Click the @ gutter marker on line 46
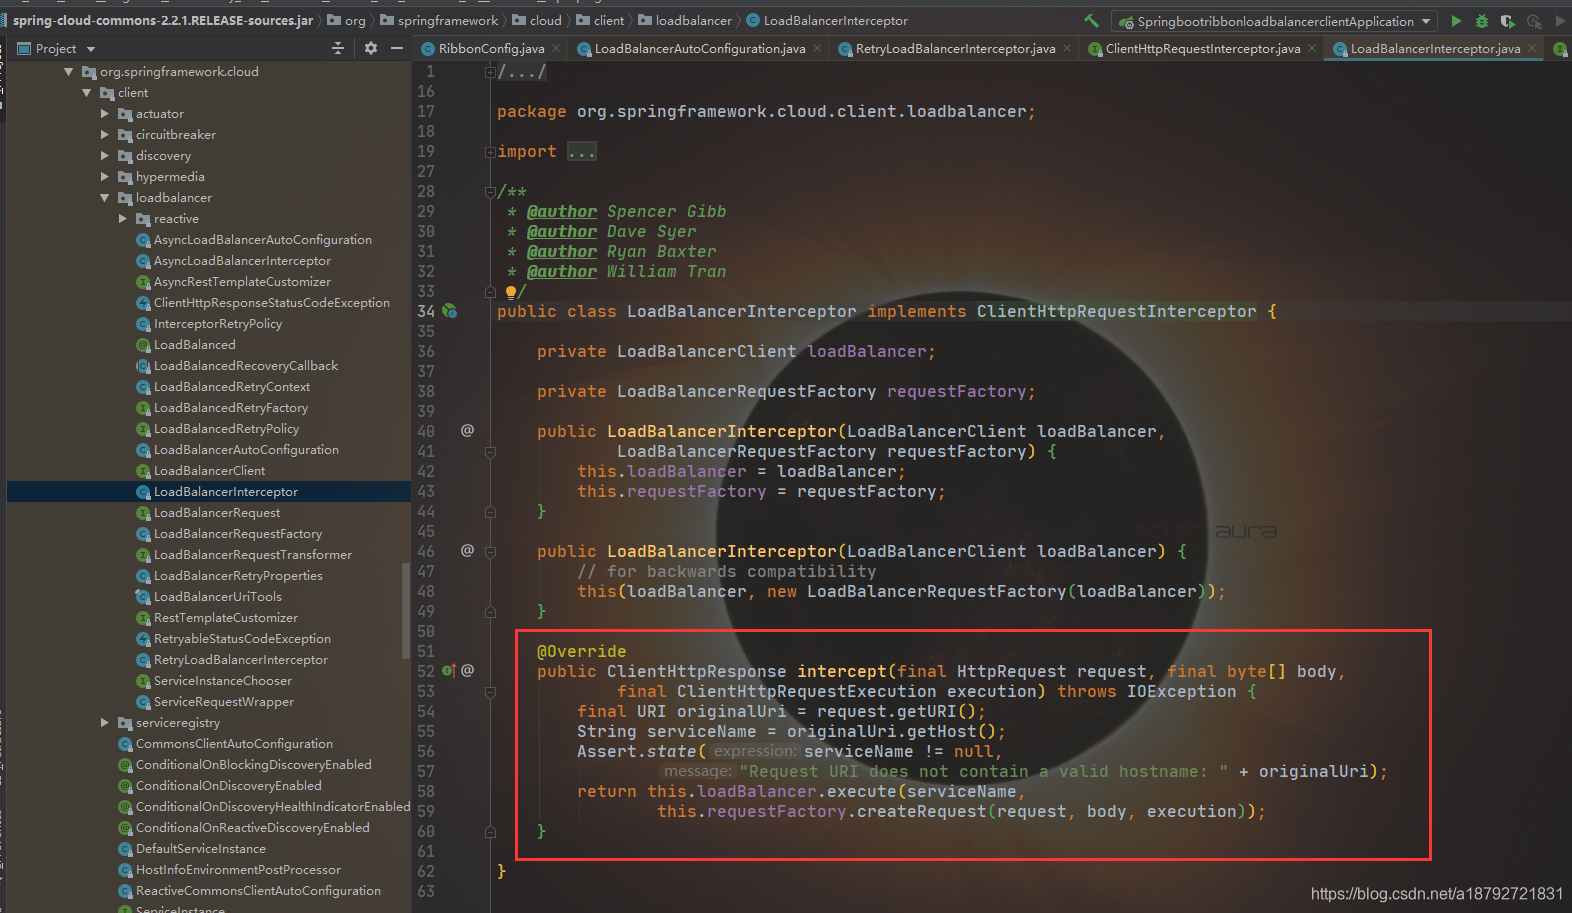This screenshot has width=1572, height=913. coord(467,550)
